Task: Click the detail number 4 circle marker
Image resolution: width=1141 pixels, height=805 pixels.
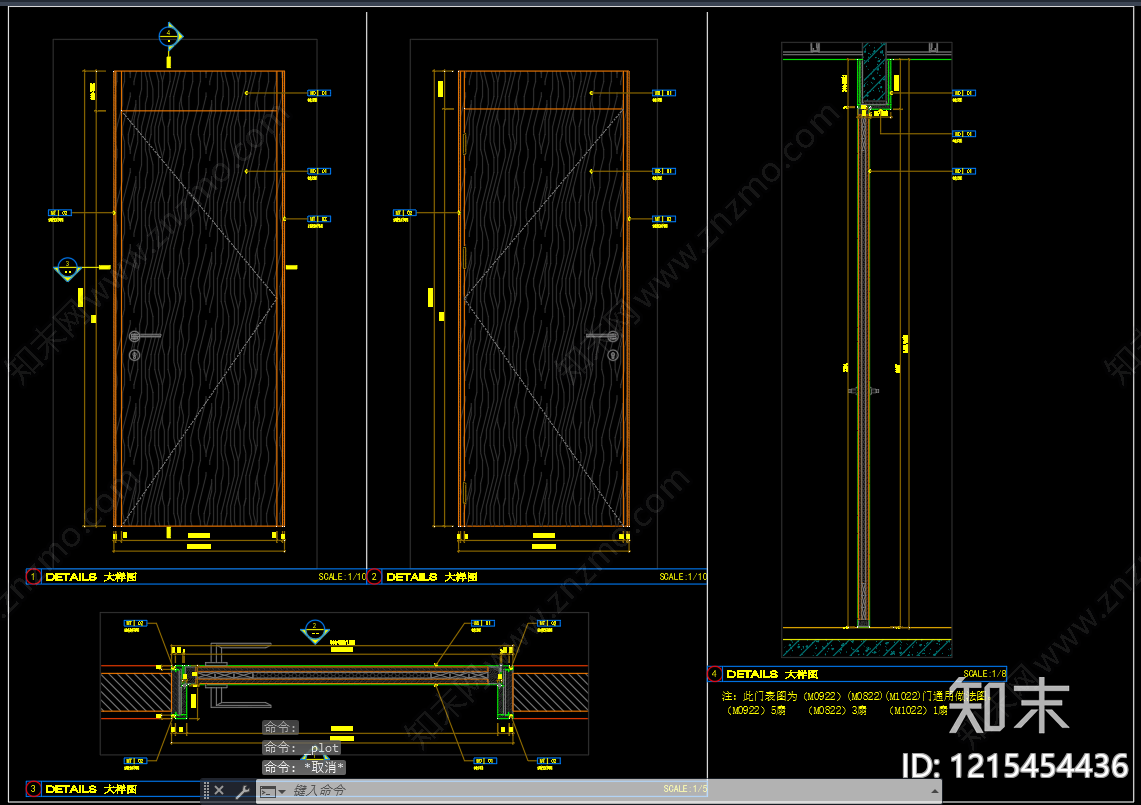Action: (x=714, y=674)
